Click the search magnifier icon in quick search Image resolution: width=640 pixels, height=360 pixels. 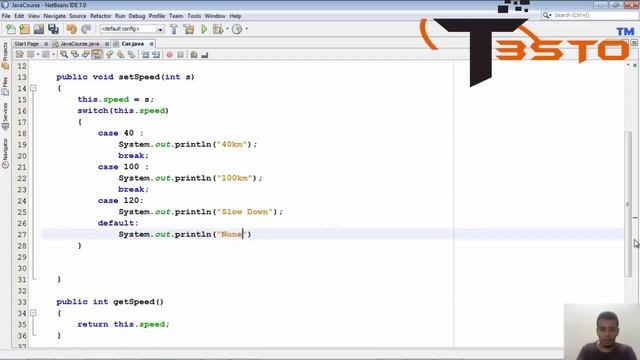547,15
